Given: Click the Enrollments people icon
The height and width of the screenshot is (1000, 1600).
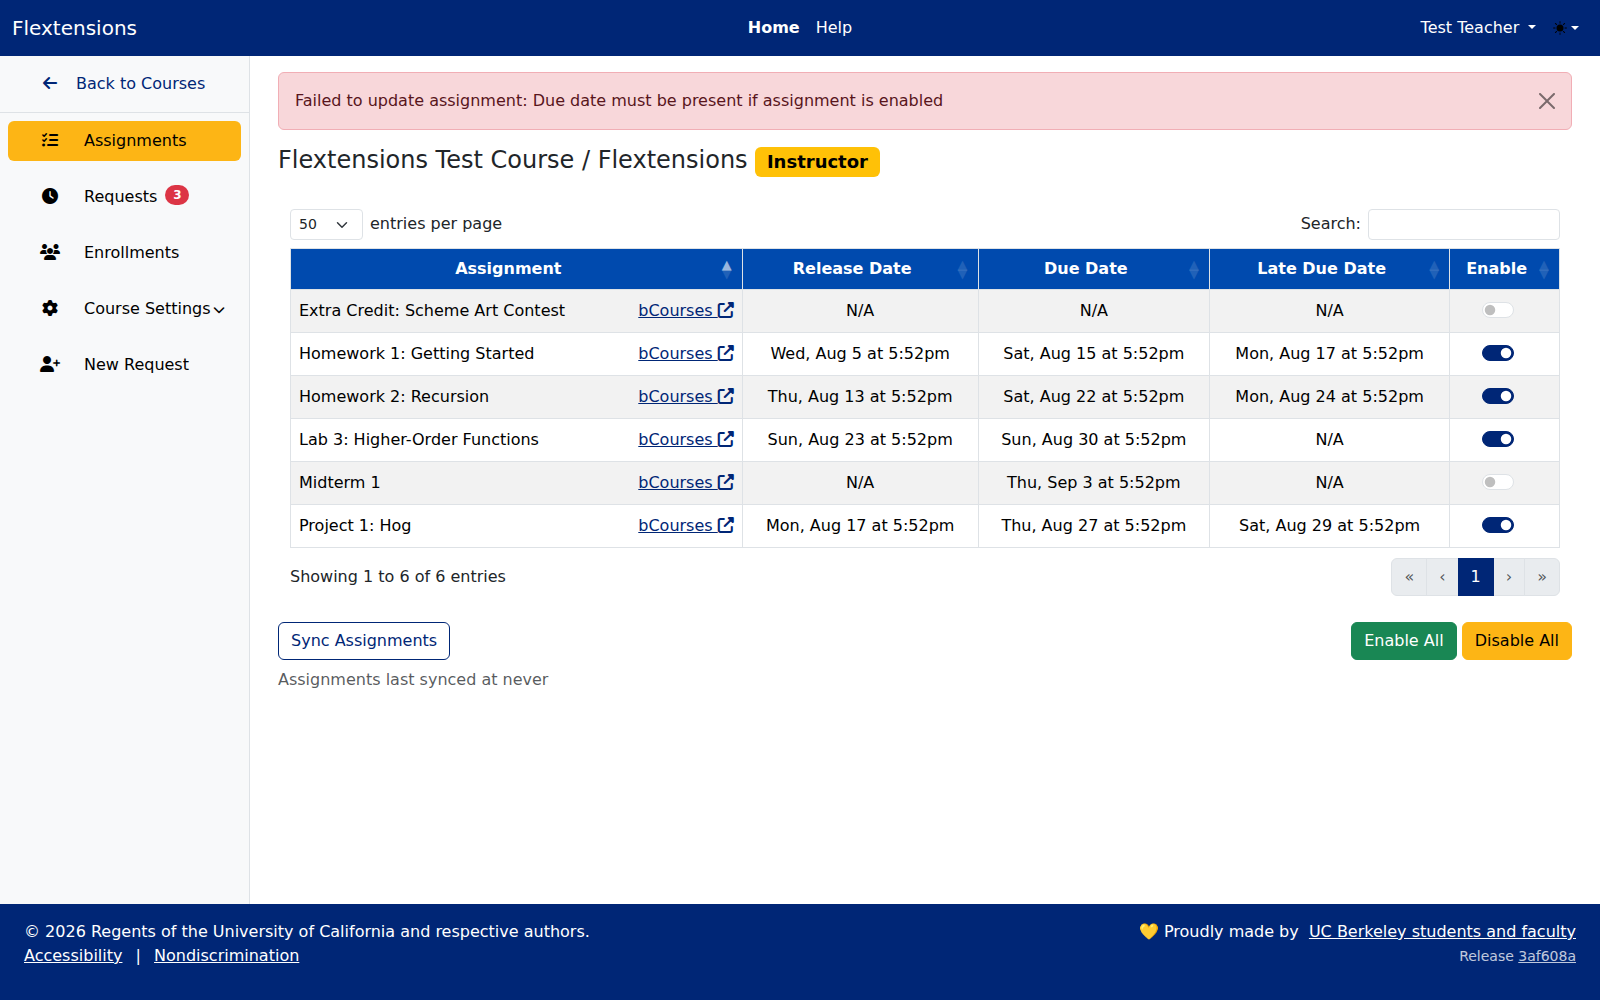Looking at the screenshot, I should (x=50, y=252).
